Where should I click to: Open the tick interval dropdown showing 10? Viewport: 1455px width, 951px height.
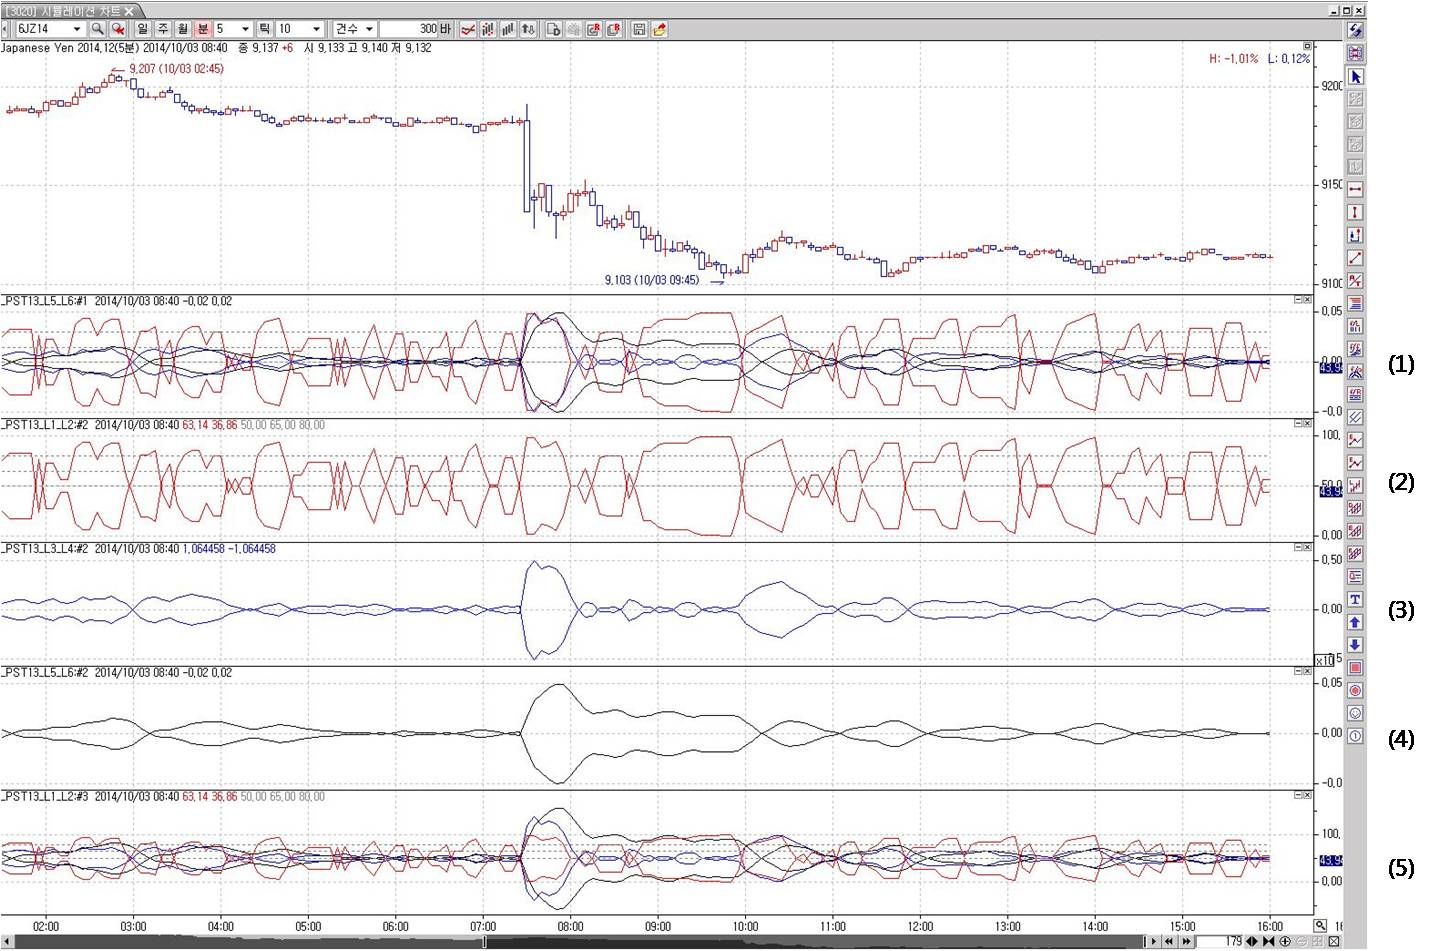317,29
